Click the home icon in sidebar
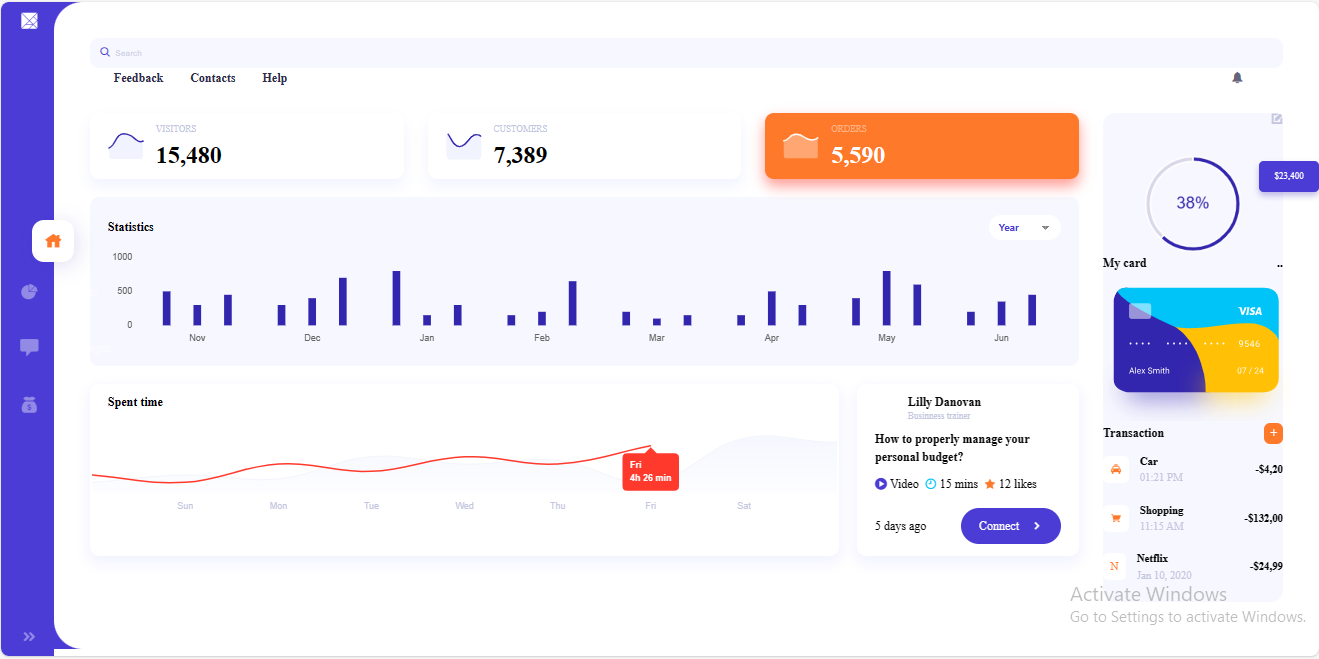Screen dimensions: 1319x659 pyautogui.click(x=53, y=241)
